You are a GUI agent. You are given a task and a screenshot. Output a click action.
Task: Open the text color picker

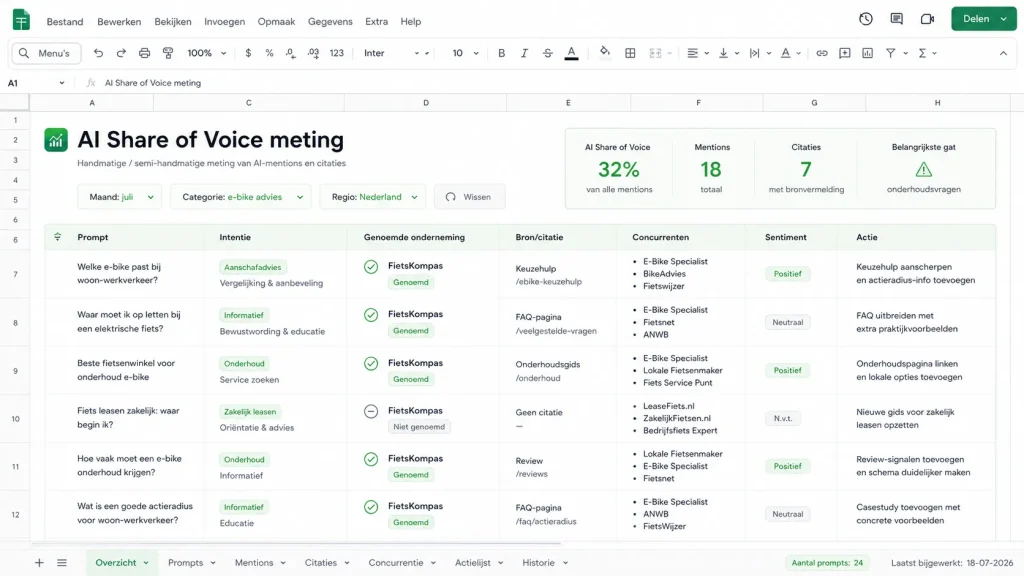[571, 53]
